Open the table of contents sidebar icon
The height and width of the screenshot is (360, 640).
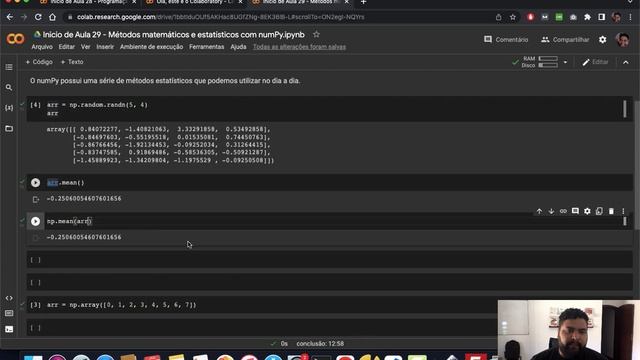(9, 67)
